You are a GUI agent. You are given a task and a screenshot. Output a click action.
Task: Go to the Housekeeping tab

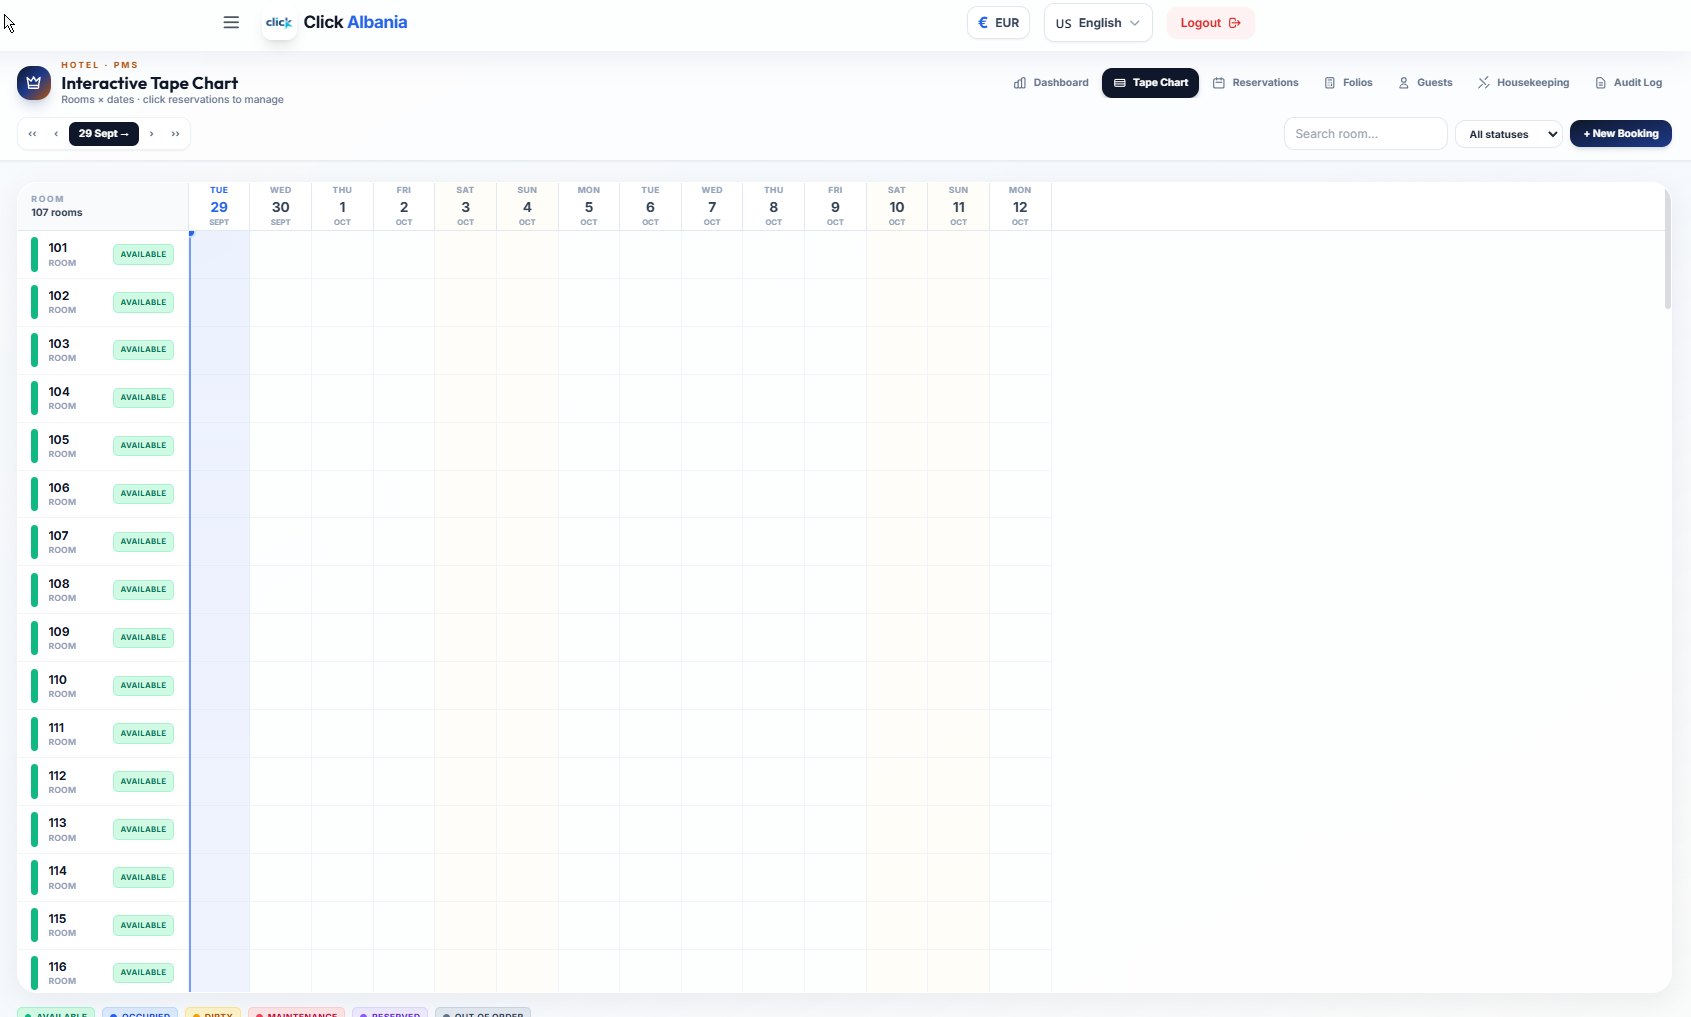[x=1524, y=83]
